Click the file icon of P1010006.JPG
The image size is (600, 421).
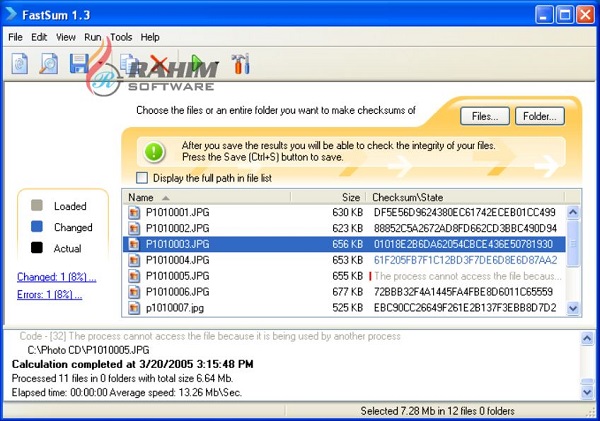coord(134,292)
